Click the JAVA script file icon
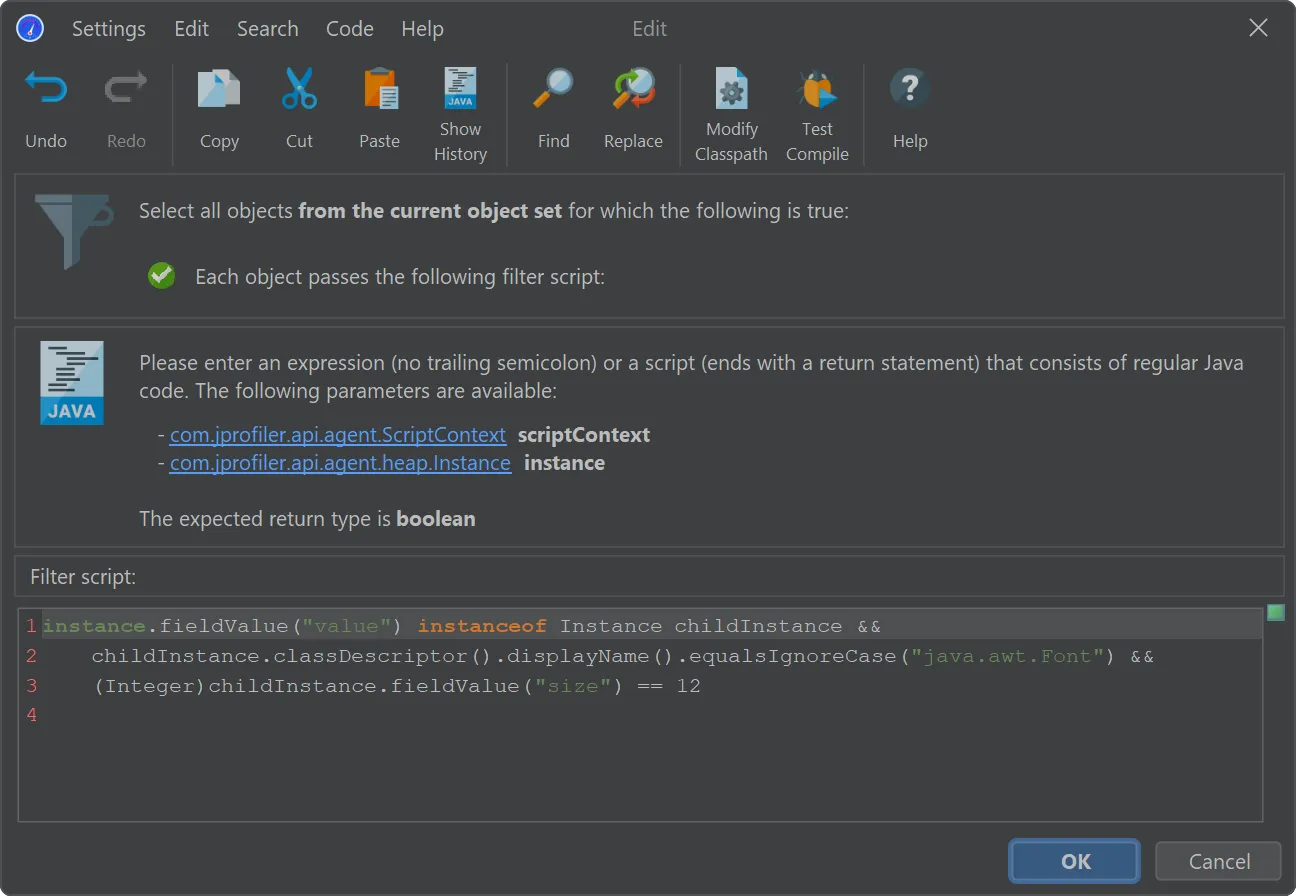The height and width of the screenshot is (896, 1296). (x=72, y=383)
